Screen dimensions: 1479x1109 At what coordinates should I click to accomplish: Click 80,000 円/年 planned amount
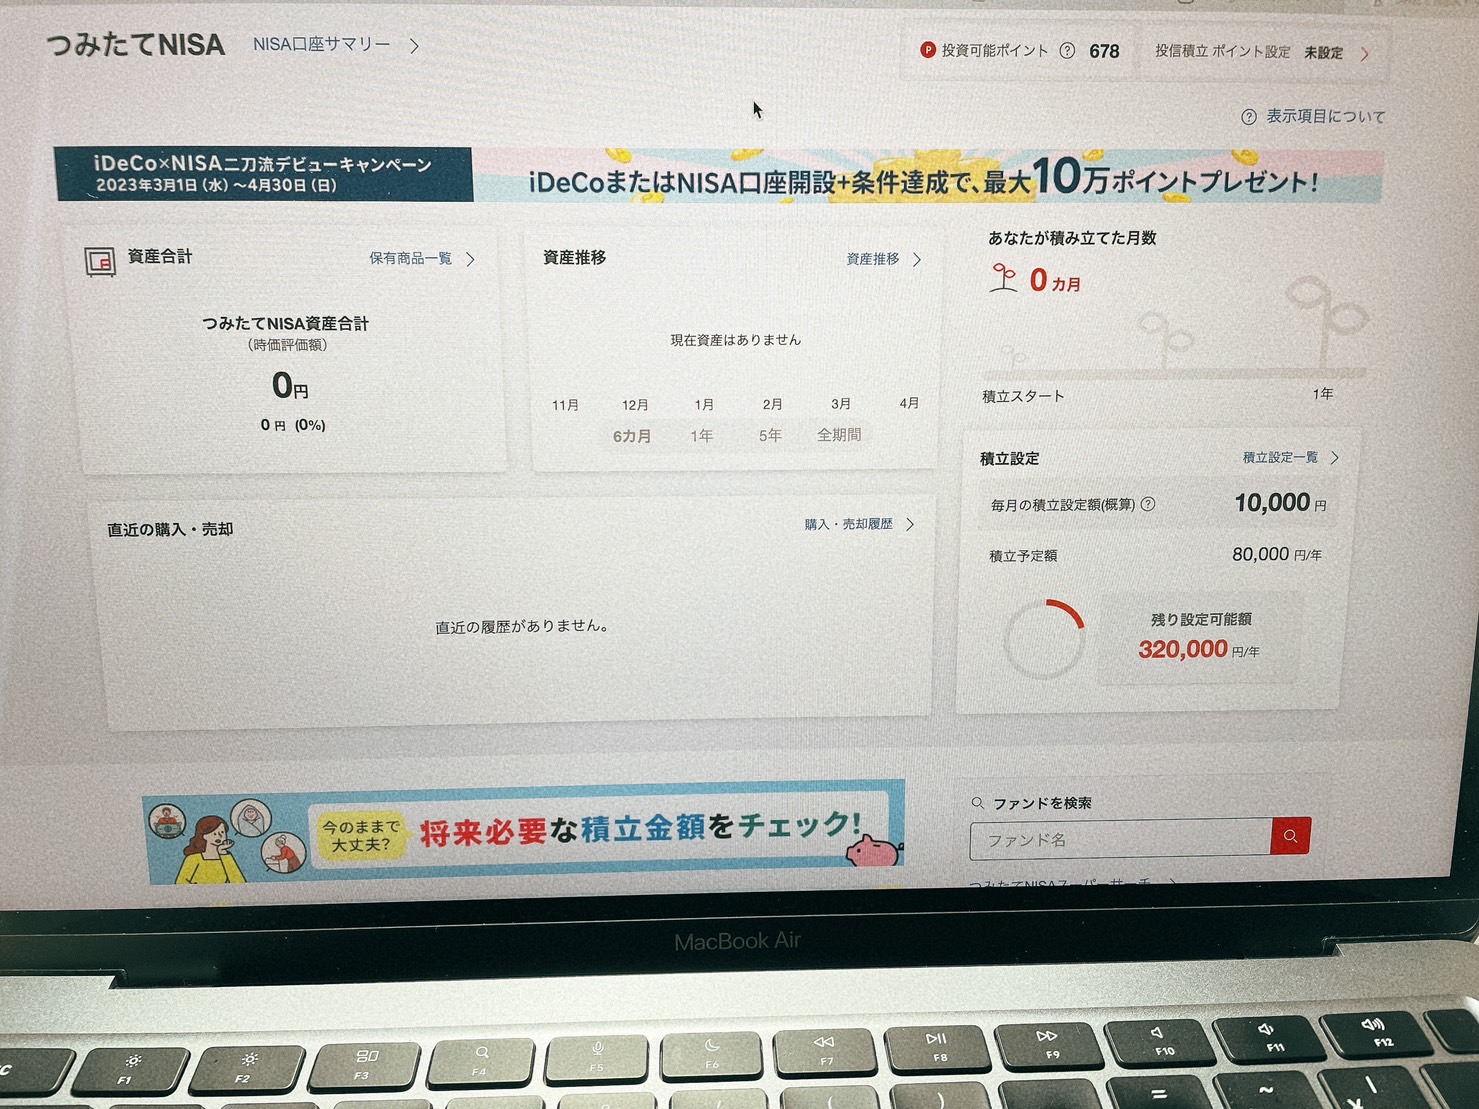tap(1276, 554)
